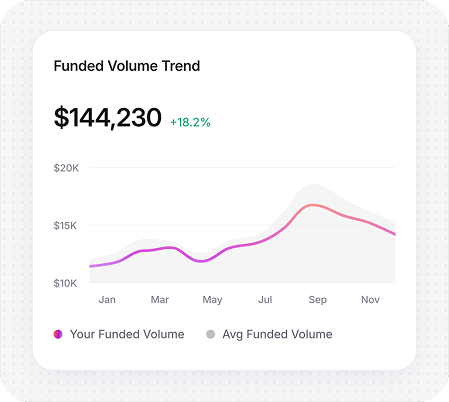This screenshot has width=449, height=402.
Task: Click the Your Funded Volume legend dot
Action: click(x=58, y=334)
